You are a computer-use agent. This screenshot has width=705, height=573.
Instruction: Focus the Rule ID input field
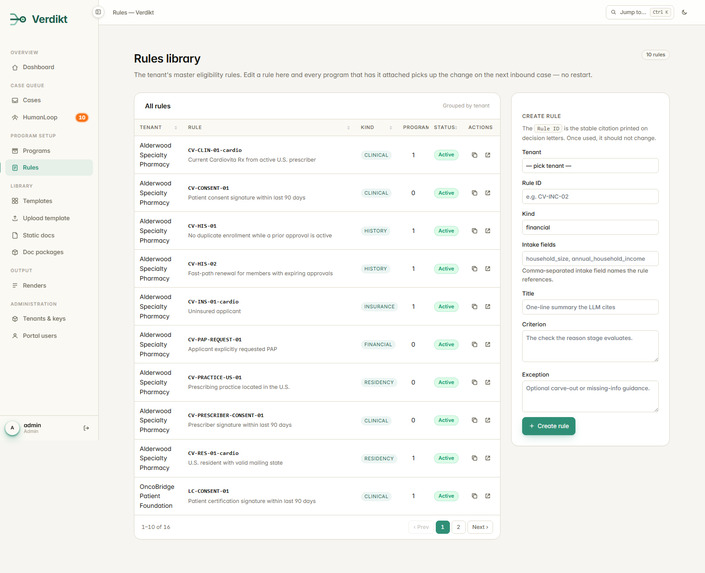[590, 197]
